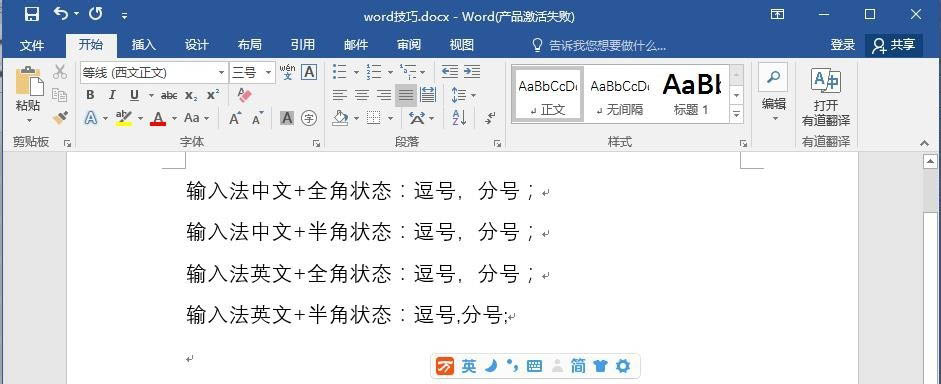The height and width of the screenshot is (384, 941).
Task: Click the wén phonetic guide icon
Action: click(287, 73)
